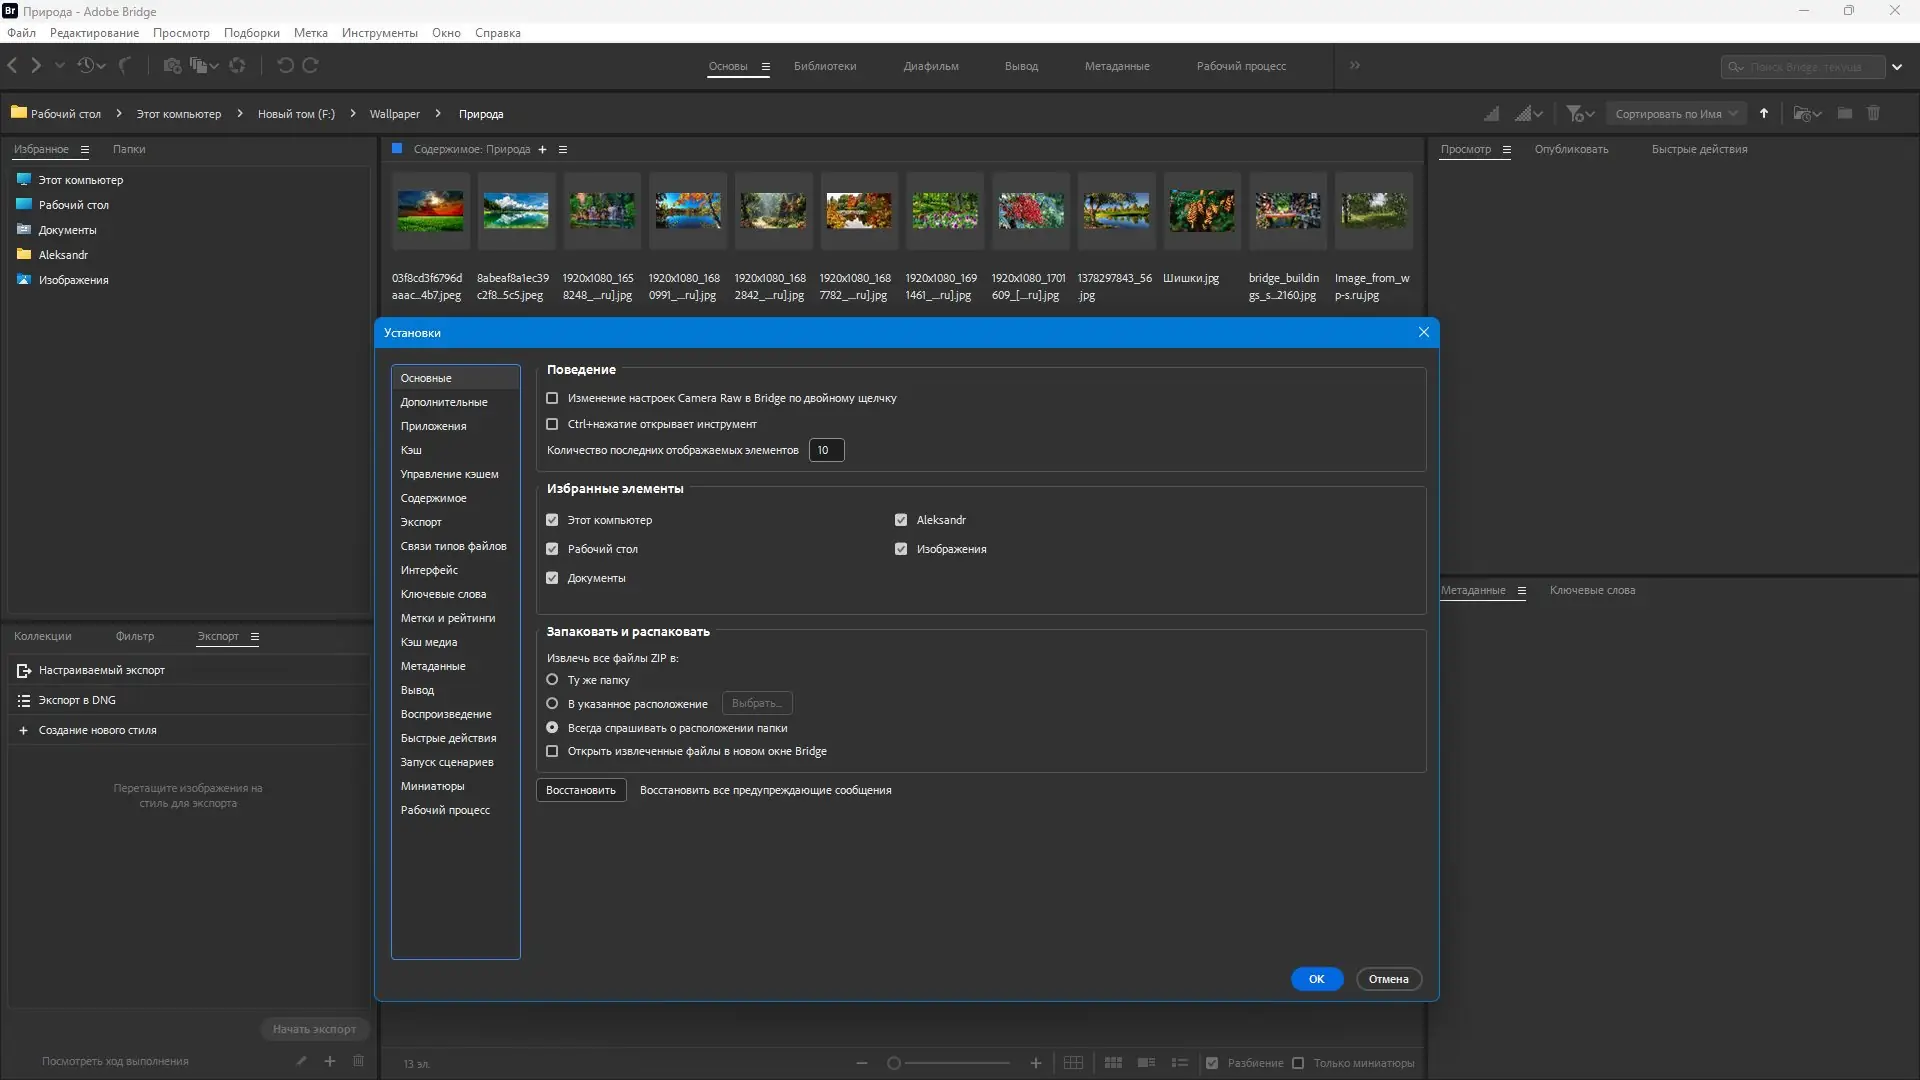The height and width of the screenshot is (1080, 1920).
Task: Click the thumbnail size slider handle
Action: [894, 1063]
